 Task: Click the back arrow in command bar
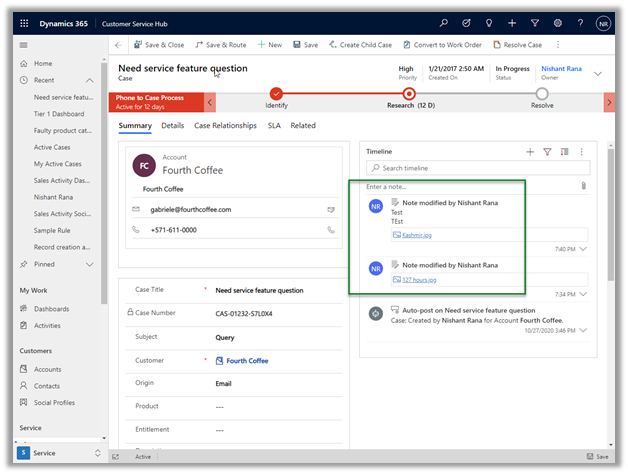point(118,45)
